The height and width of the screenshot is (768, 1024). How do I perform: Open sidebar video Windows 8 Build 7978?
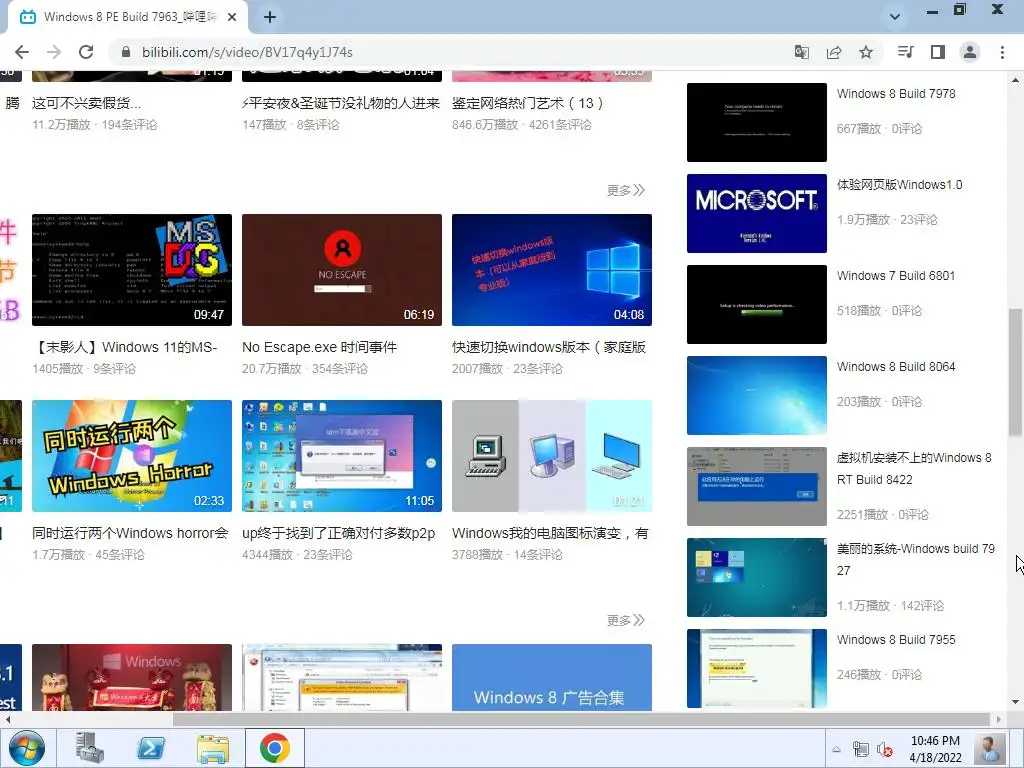click(896, 93)
